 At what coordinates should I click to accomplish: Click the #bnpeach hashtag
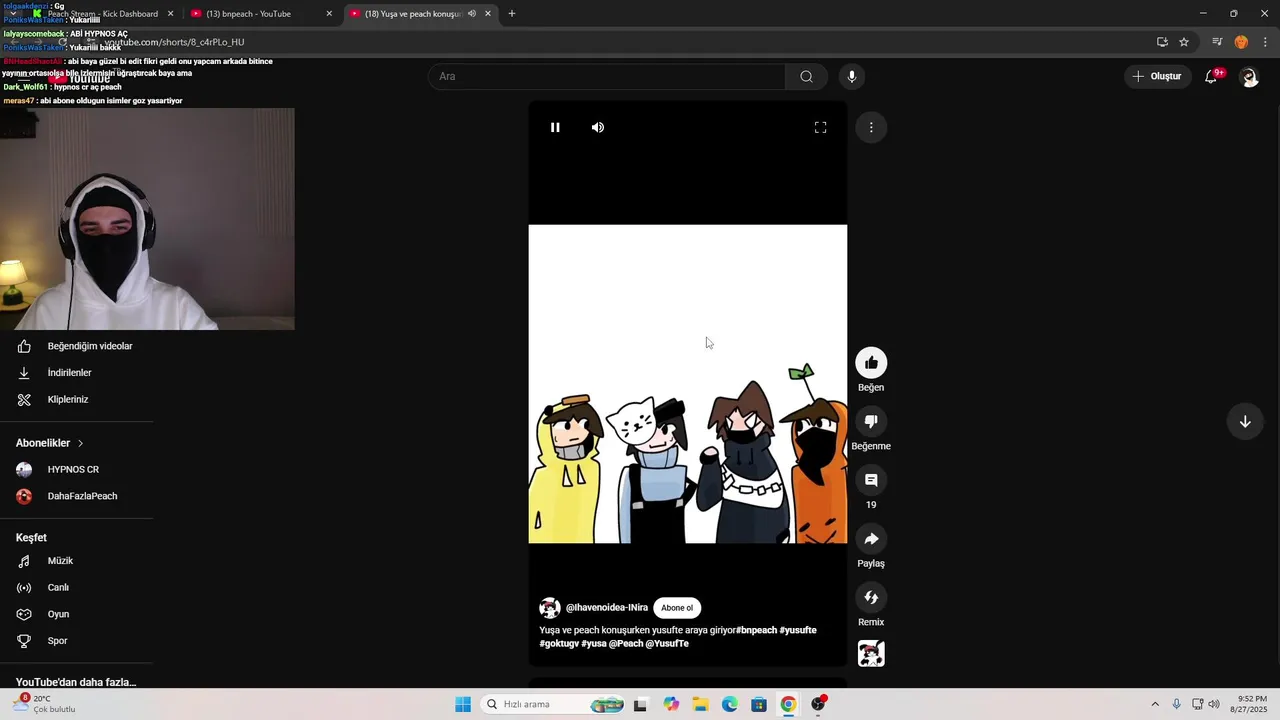tap(756, 630)
